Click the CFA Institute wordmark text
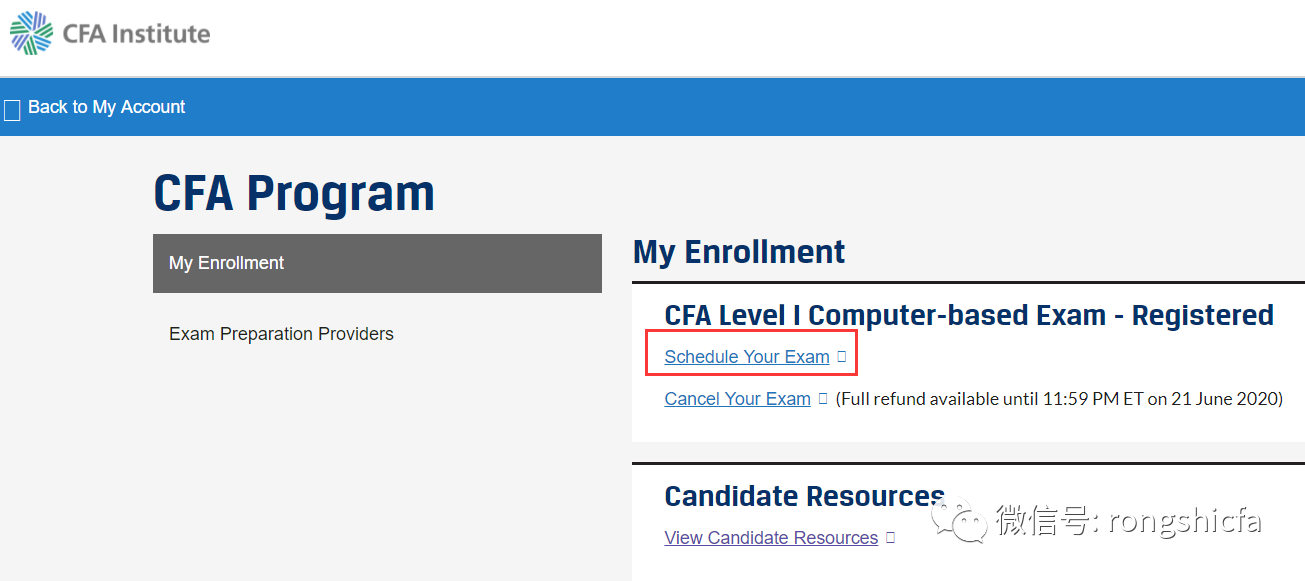This screenshot has height=581, width=1305. [136, 34]
